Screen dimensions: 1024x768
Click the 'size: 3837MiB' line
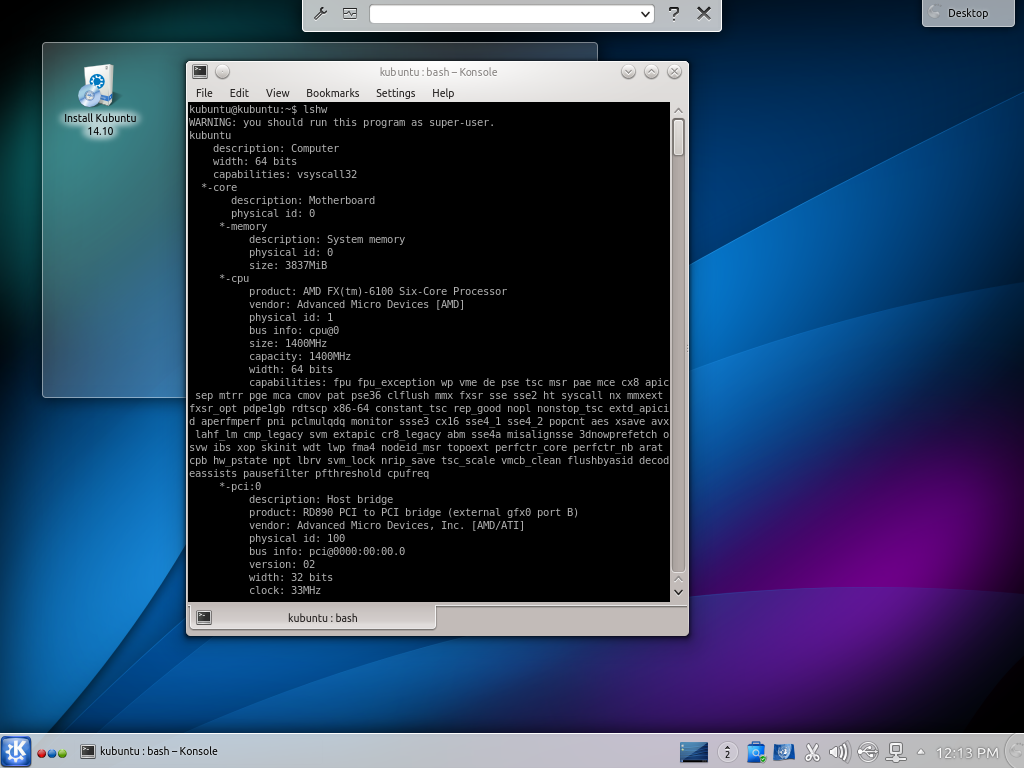click(288, 265)
